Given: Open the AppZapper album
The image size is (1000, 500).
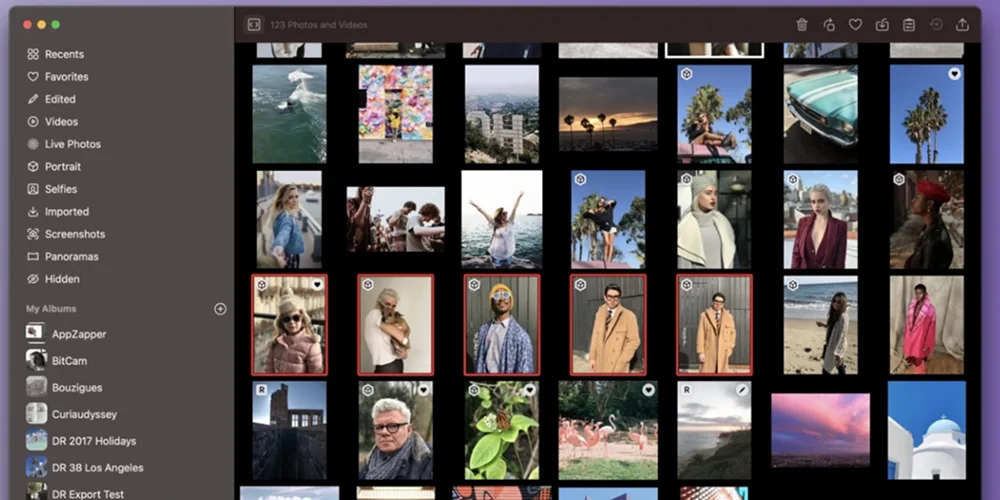Looking at the screenshot, I should 79,334.
